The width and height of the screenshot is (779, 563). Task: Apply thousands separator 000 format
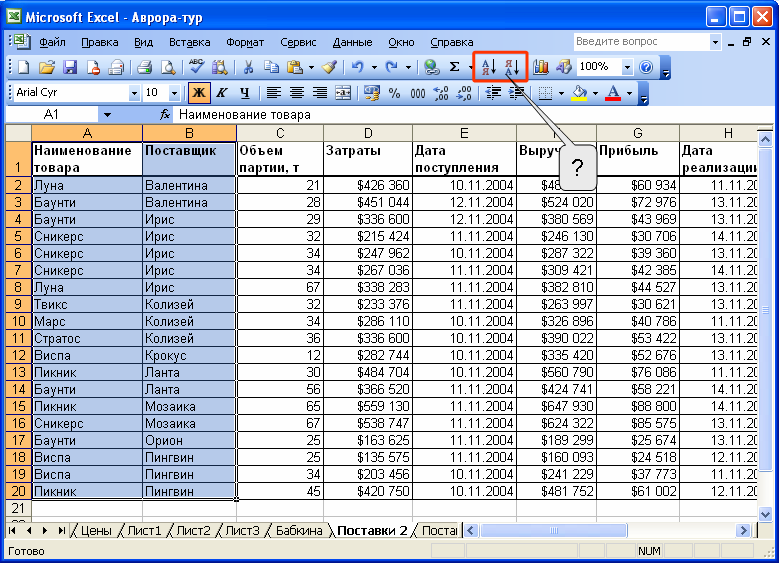[417, 93]
